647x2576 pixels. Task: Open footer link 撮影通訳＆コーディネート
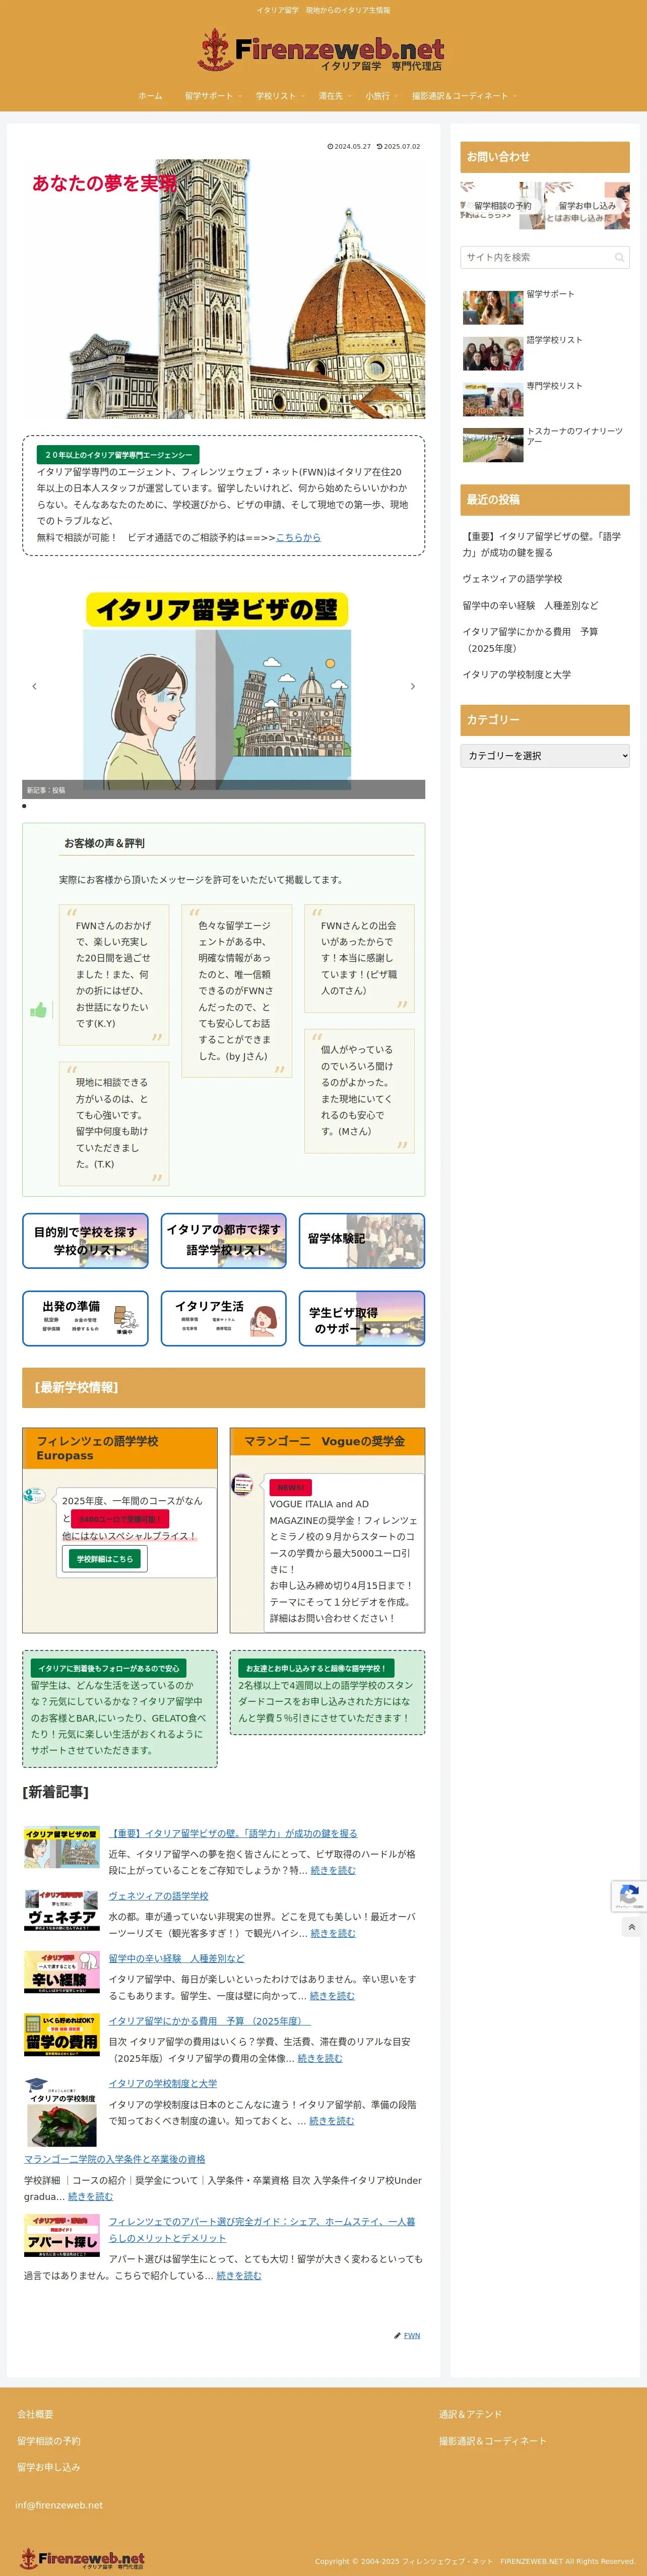click(x=492, y=2441)
